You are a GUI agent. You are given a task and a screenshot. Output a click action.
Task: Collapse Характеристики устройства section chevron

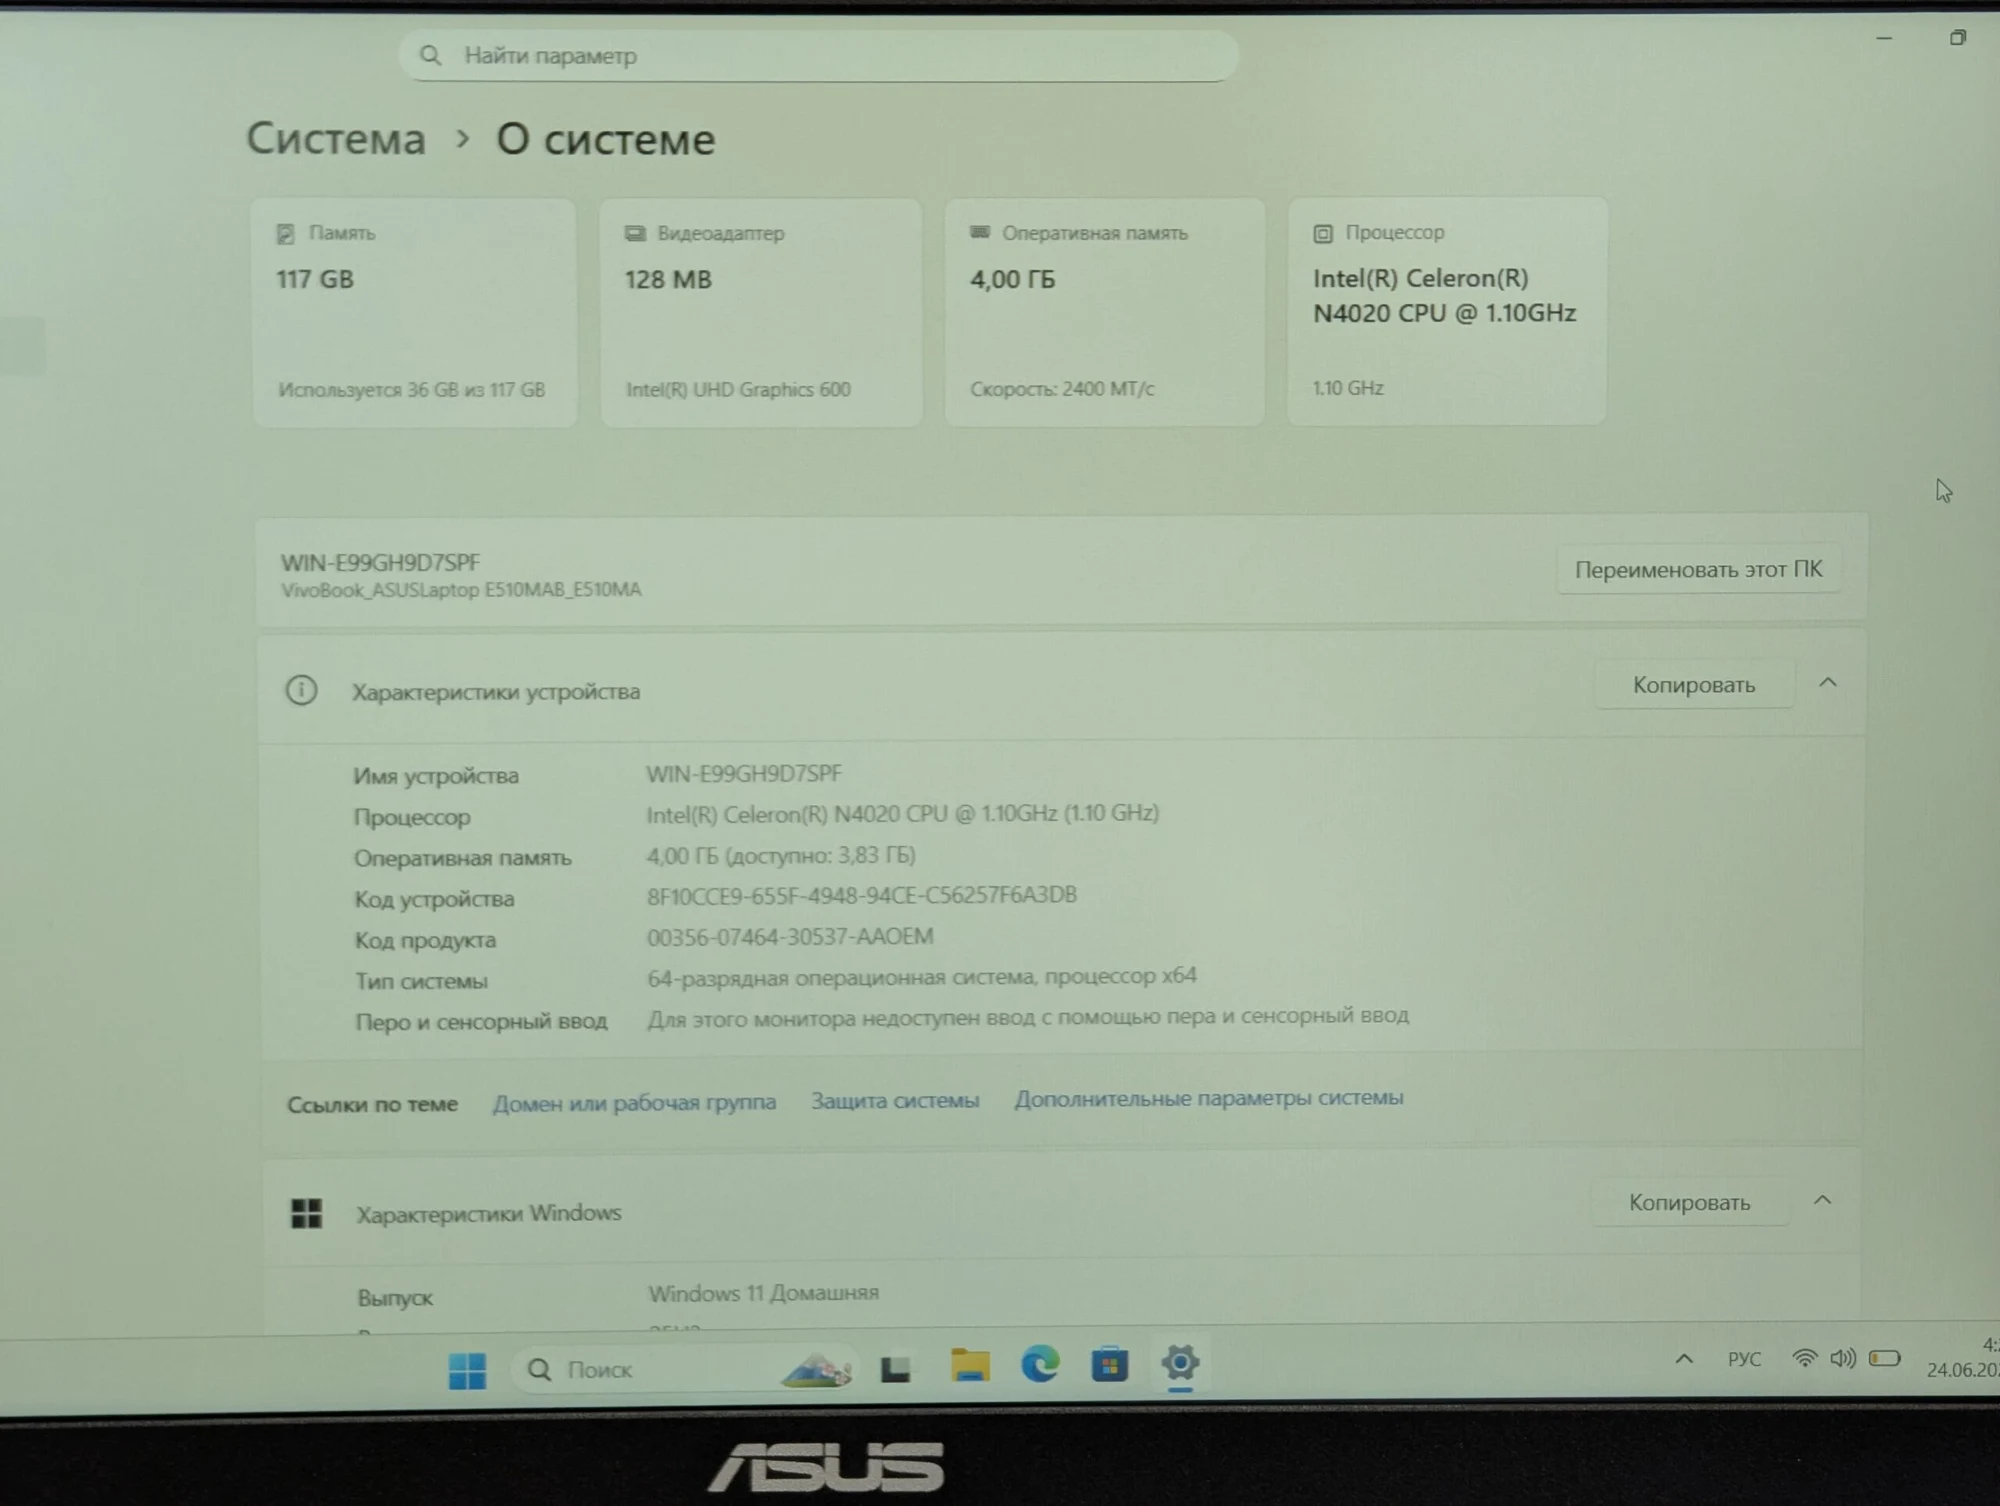click(1827, 683)
